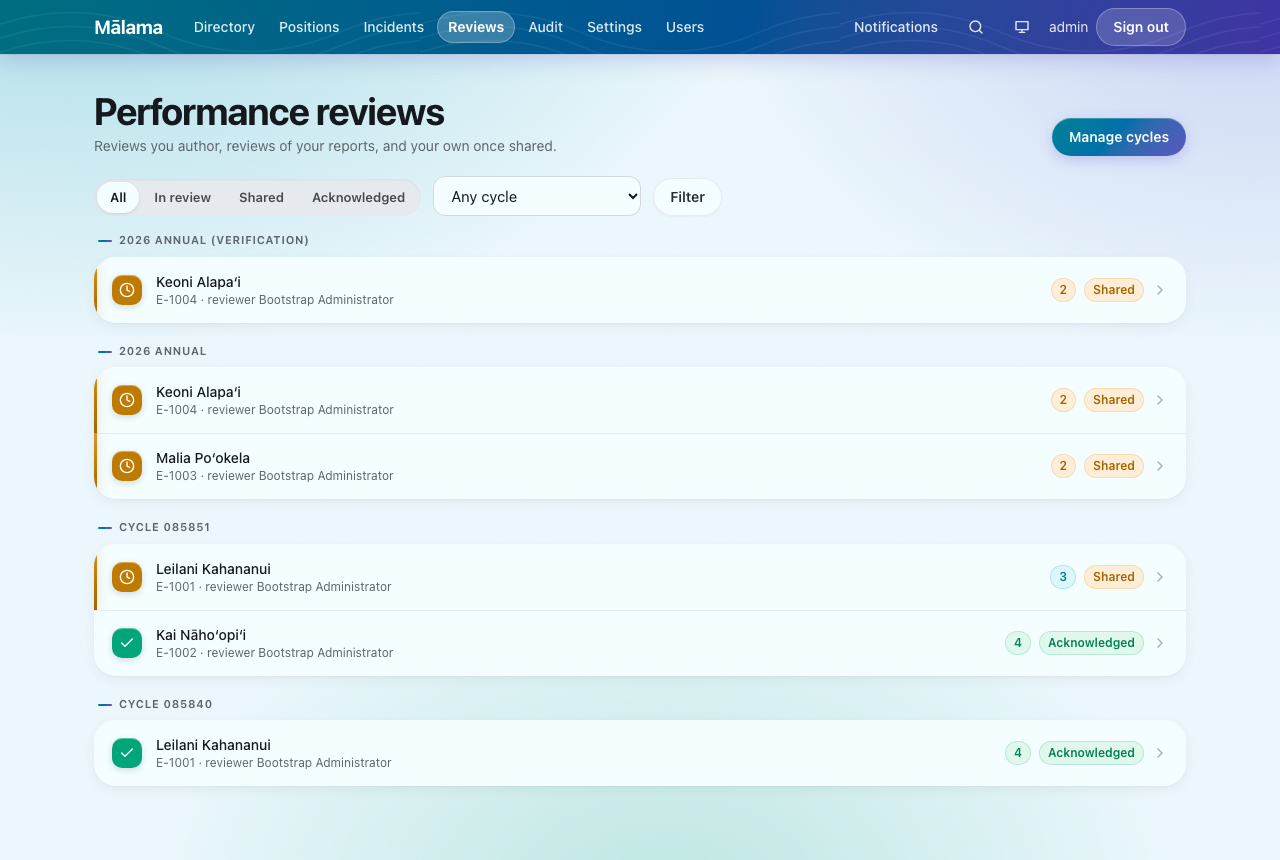Image resolution: width=1280 pixels, height=860 pixels.
Task: Apply with the Filter button
Action: [x=687, y=197]
